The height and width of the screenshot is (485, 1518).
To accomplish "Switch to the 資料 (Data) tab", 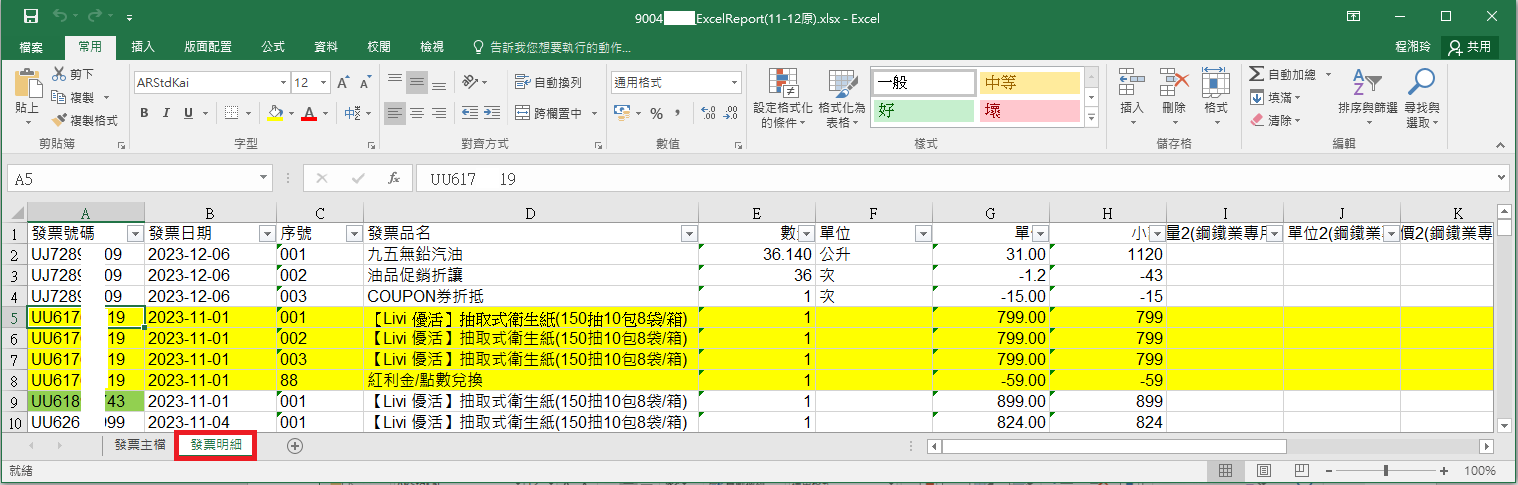I will tap(326, 47).
